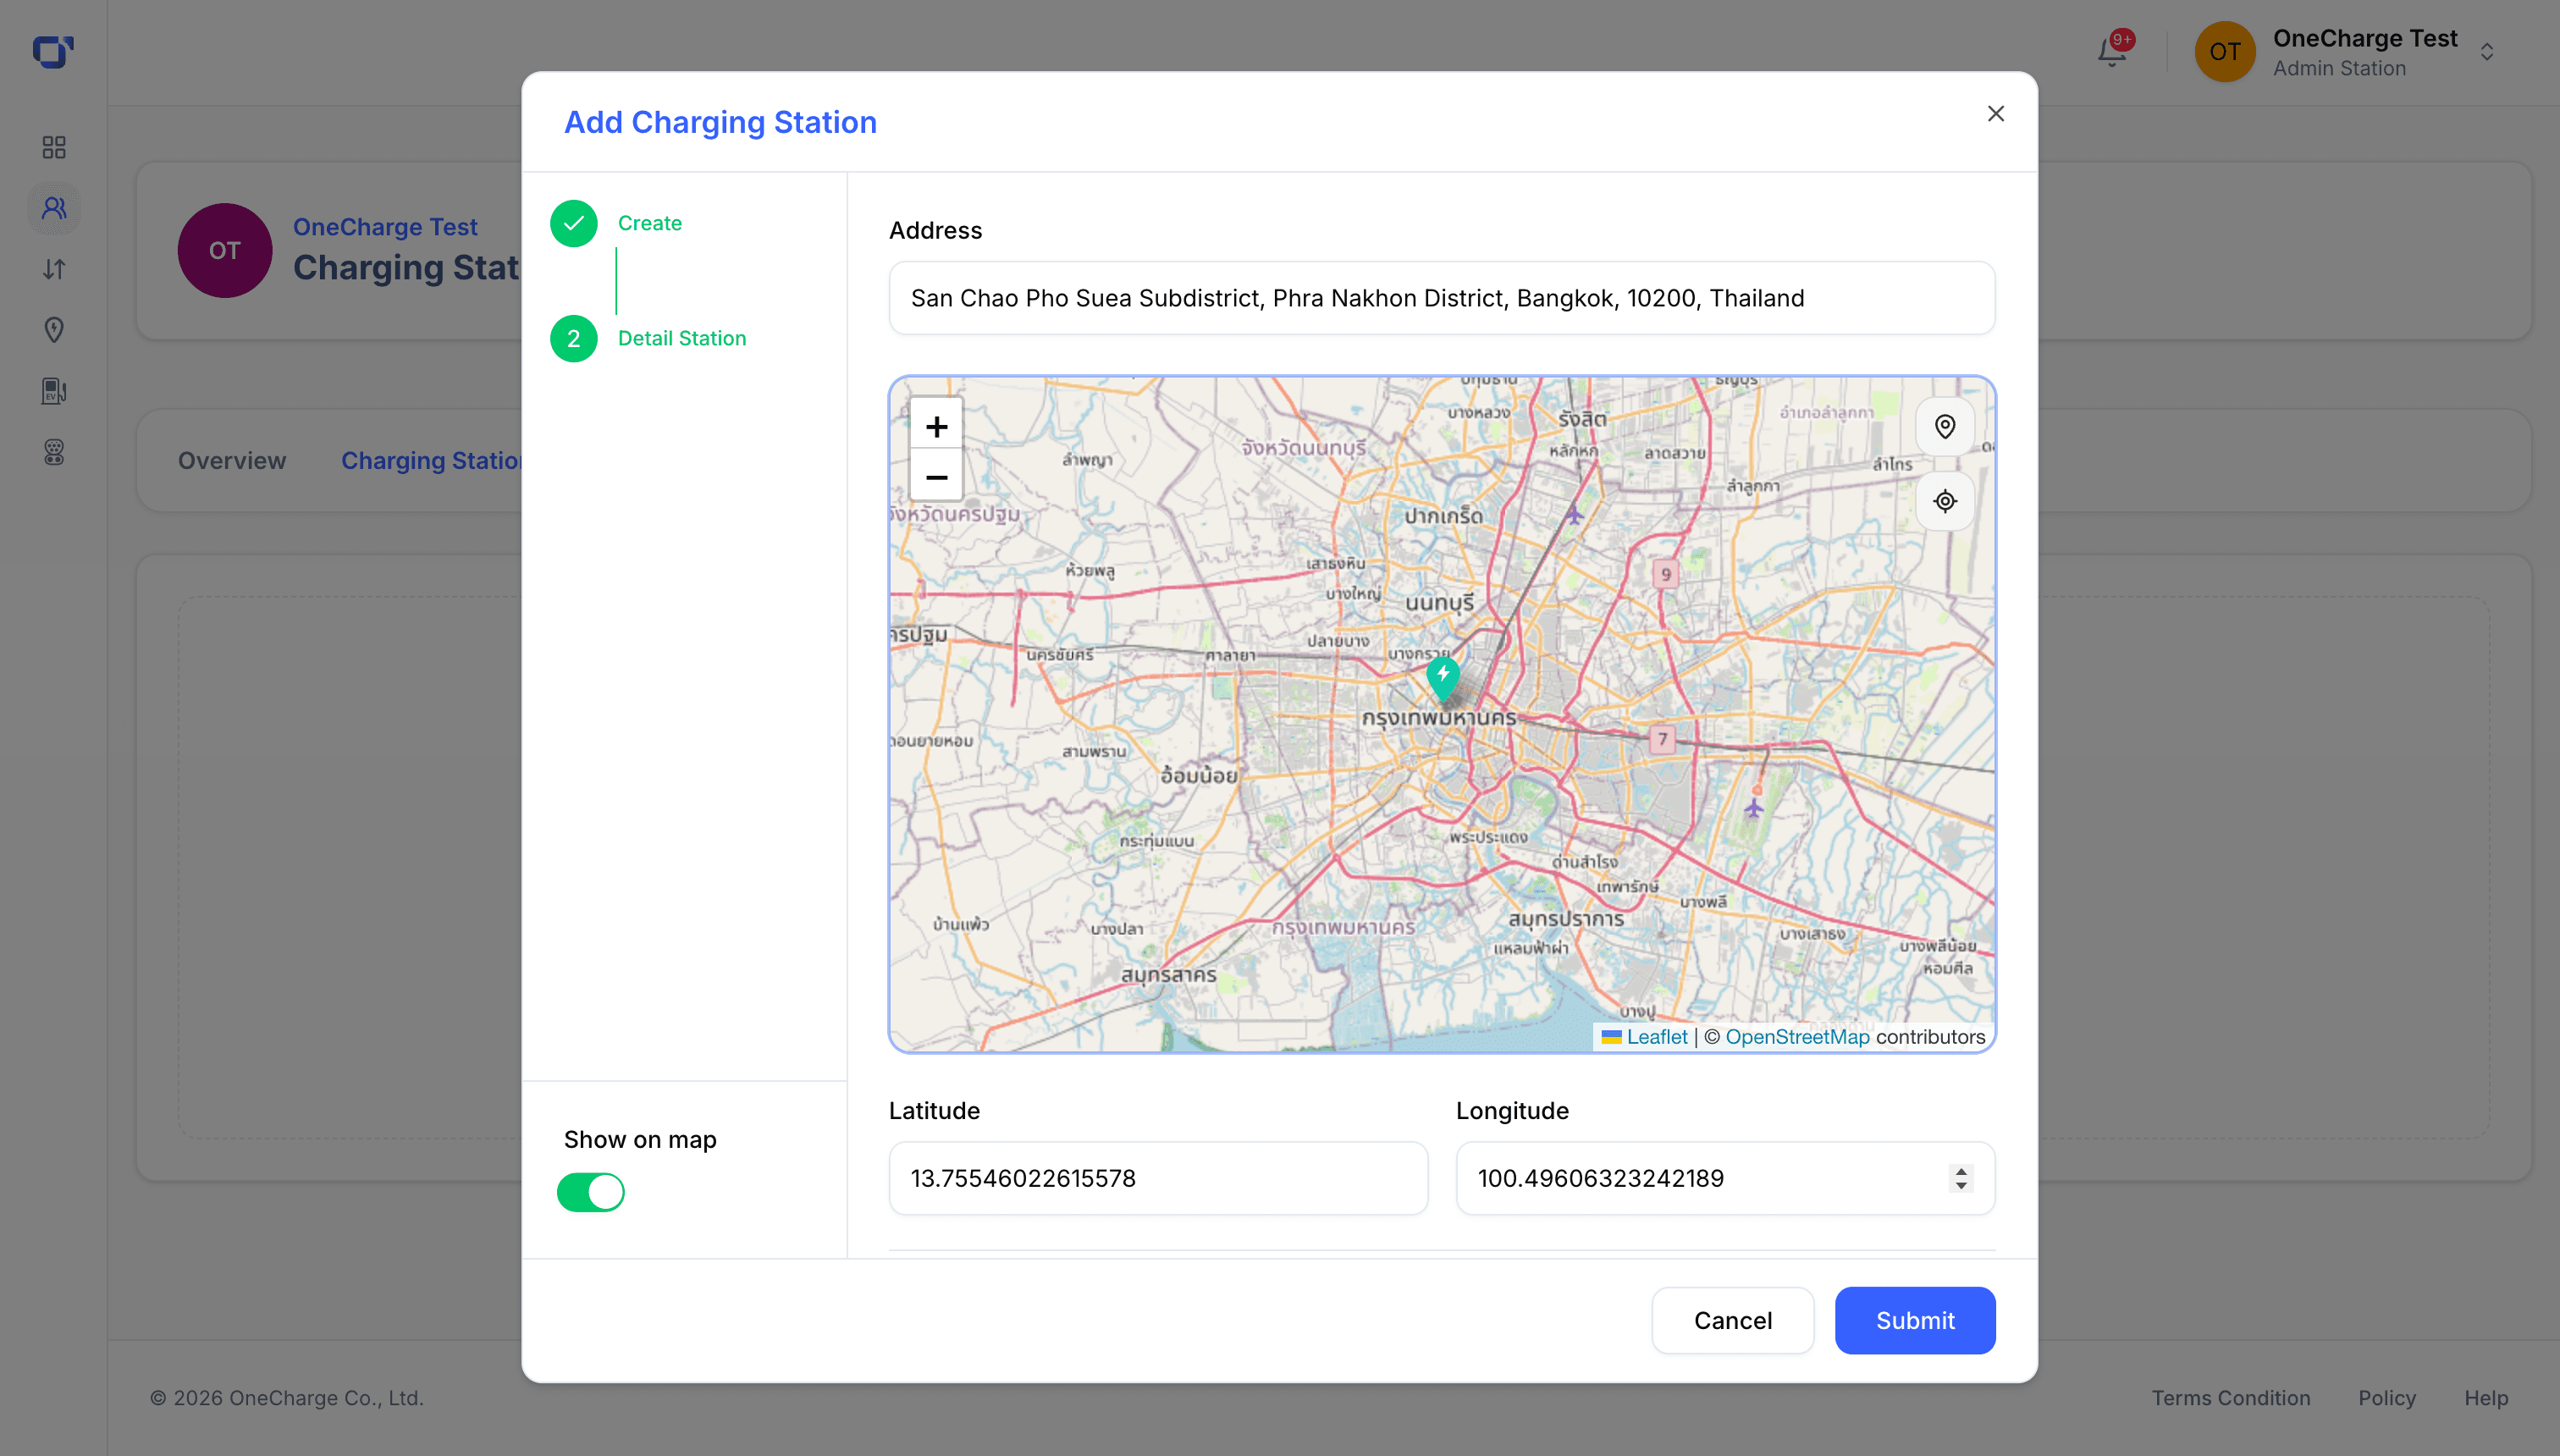Click the Latitude input field

click(x=1158, y=1178)
